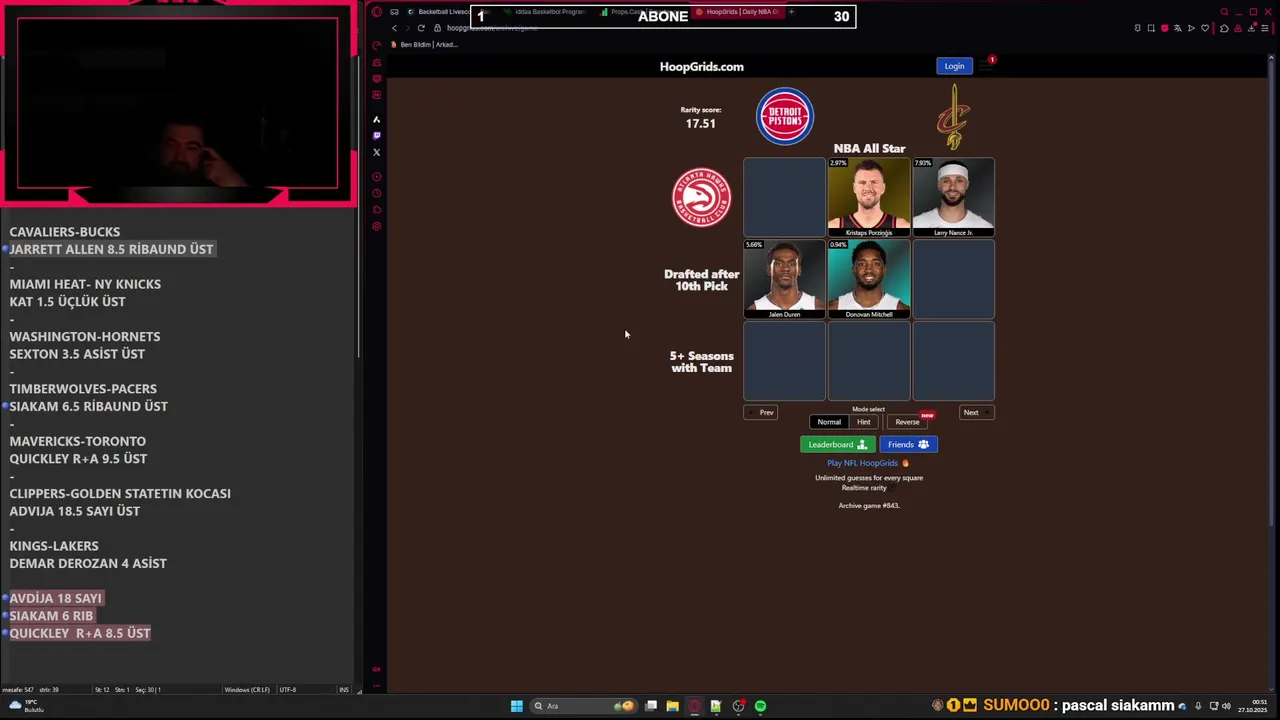Select the Jalen Duren square
This screenshot has height=720, width=1280.
pos(785,279)
